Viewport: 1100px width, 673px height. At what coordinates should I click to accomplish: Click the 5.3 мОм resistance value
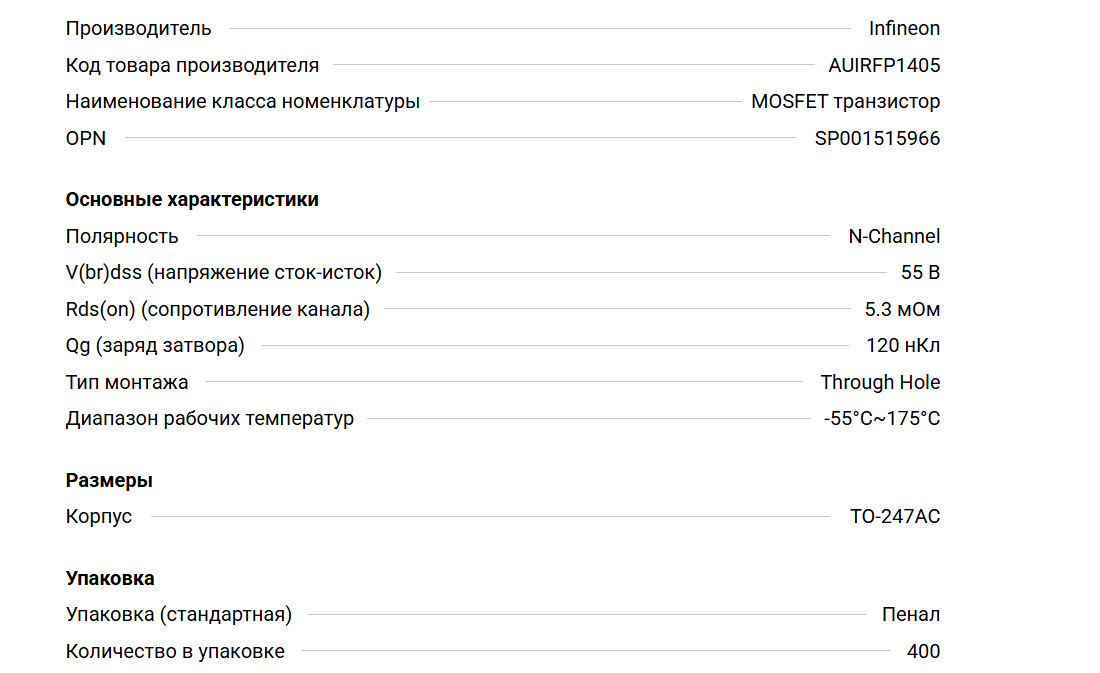coord(902,309)
